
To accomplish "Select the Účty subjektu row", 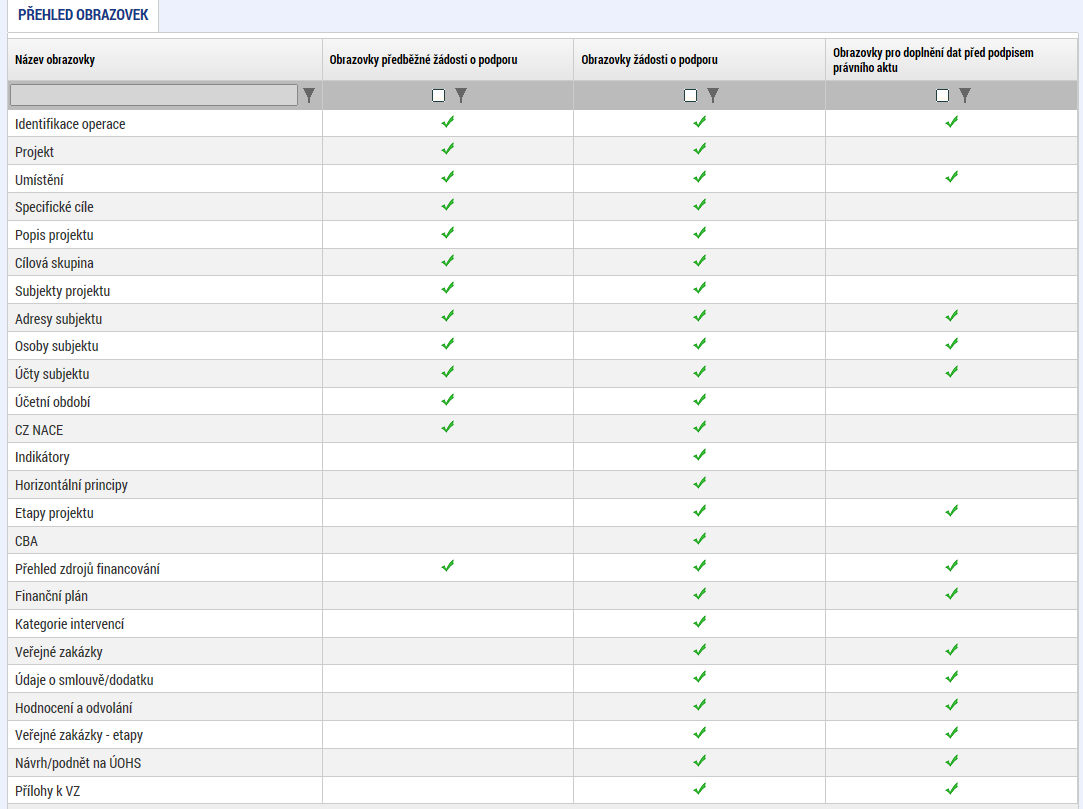I will click(x=543, y=373).
